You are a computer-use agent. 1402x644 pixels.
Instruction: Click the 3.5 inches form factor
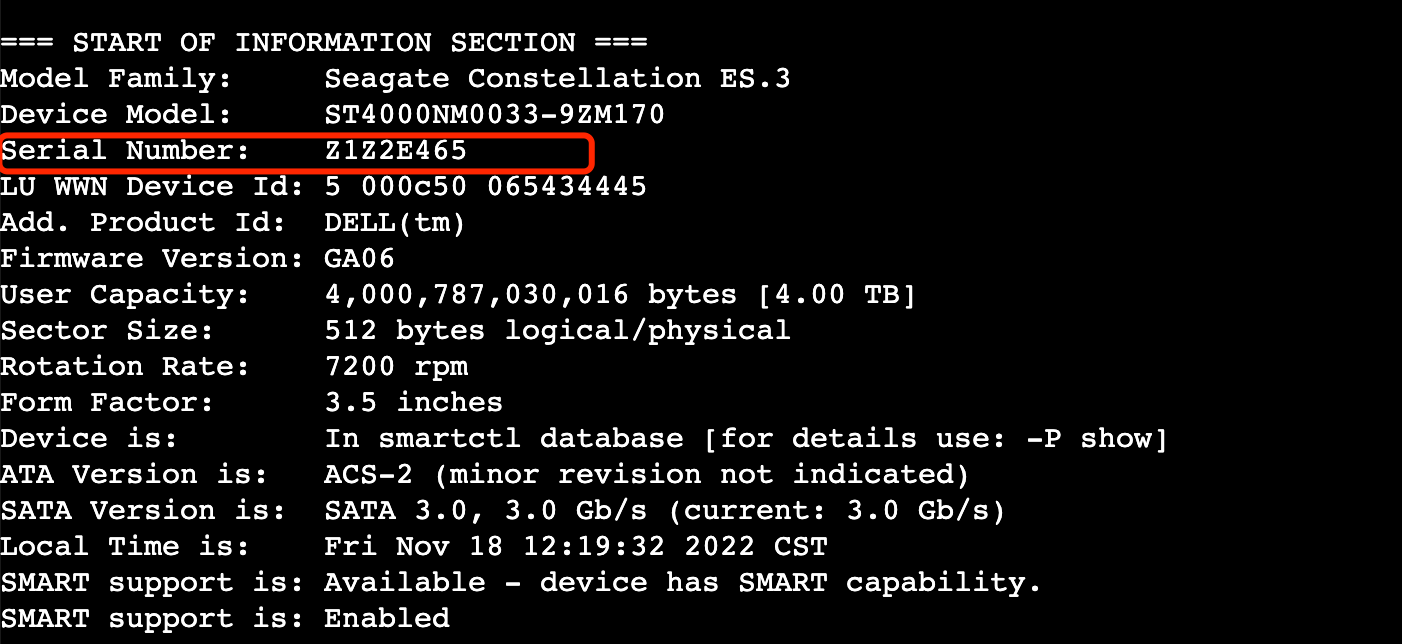pyautogui.click(x=414, y=403)
